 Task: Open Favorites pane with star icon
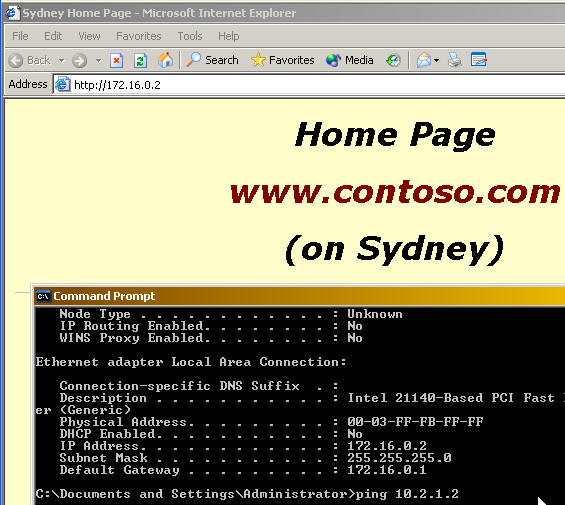tap(283, 60)
